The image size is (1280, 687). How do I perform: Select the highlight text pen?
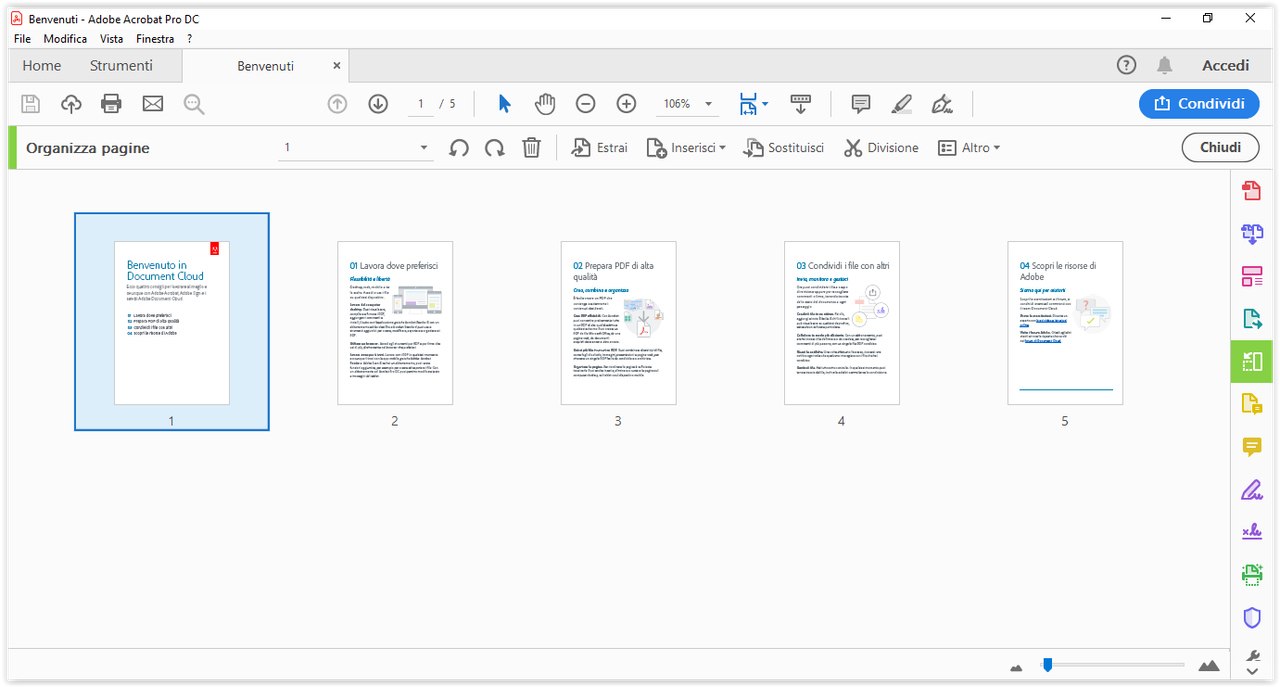(x=902, y=104)
